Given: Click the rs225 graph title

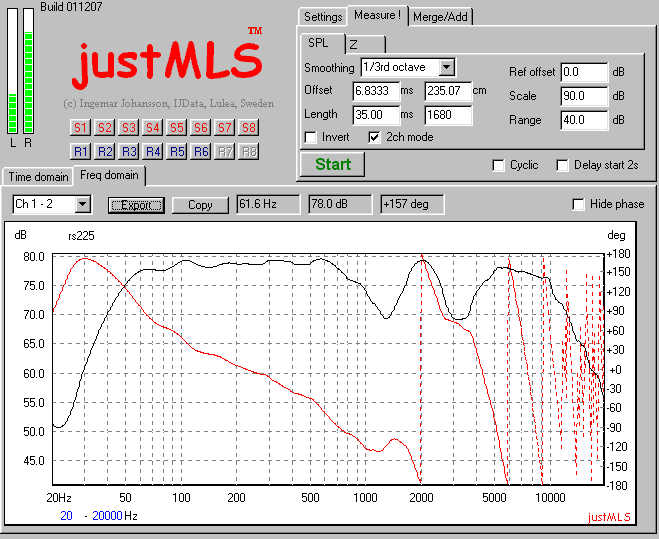Looking at the screenshot, I should coord(81,236).
